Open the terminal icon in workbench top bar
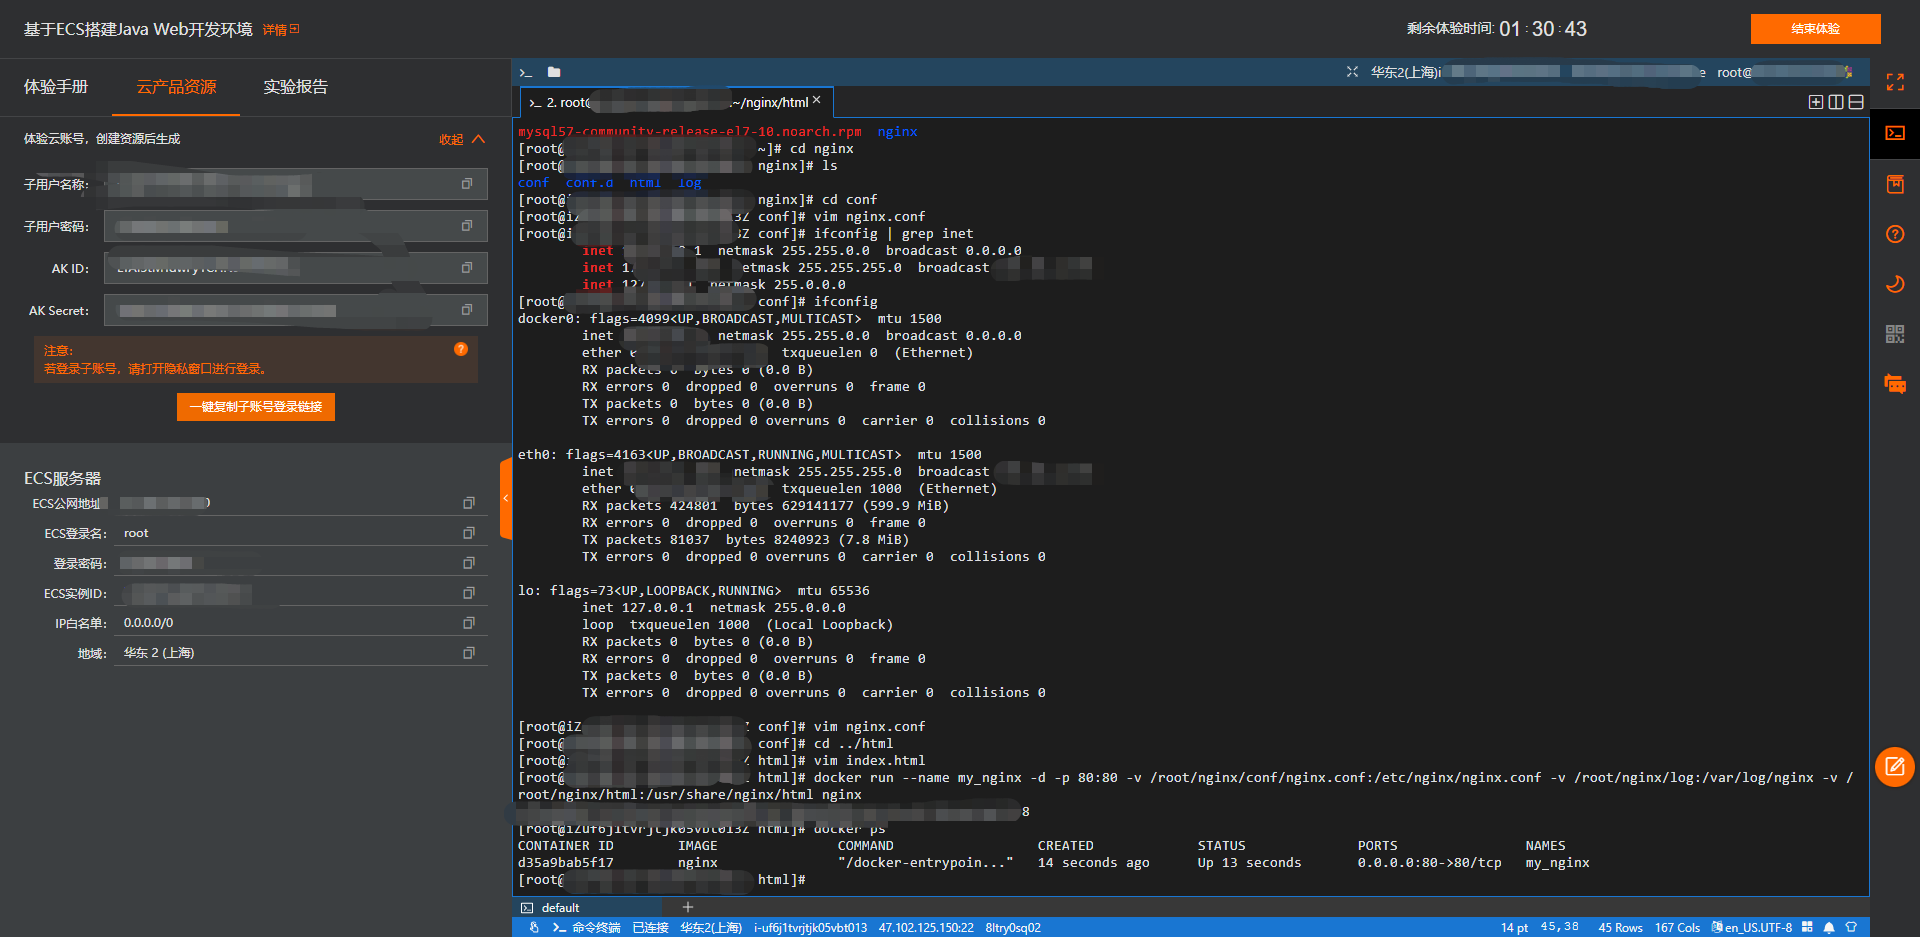Screen dimensions: 1920x937 [526, 72]
